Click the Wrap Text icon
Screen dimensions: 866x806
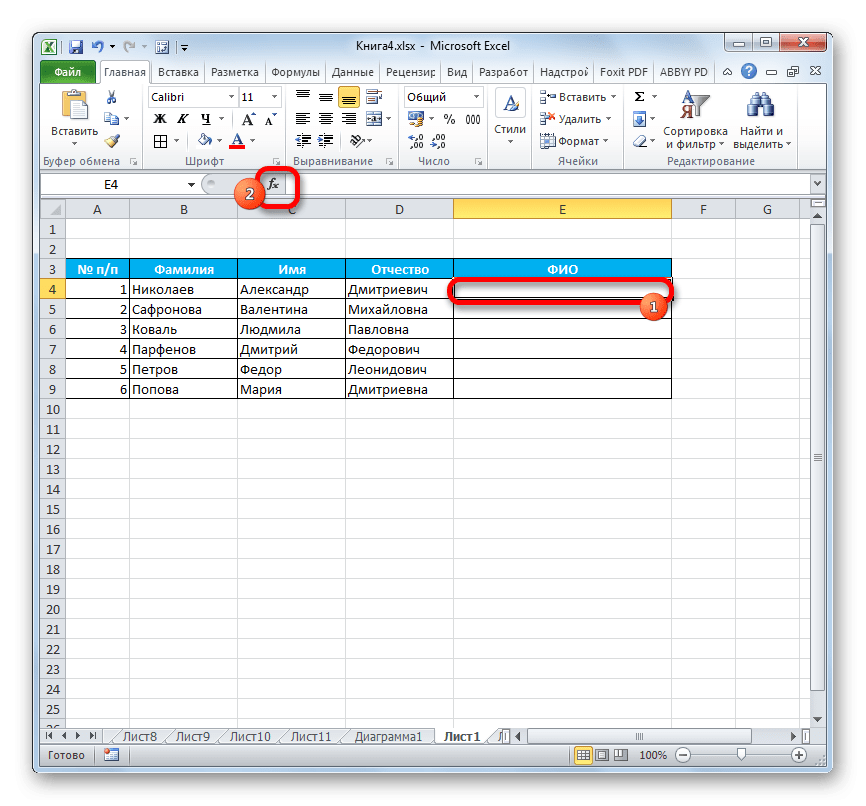click(374, 97)
